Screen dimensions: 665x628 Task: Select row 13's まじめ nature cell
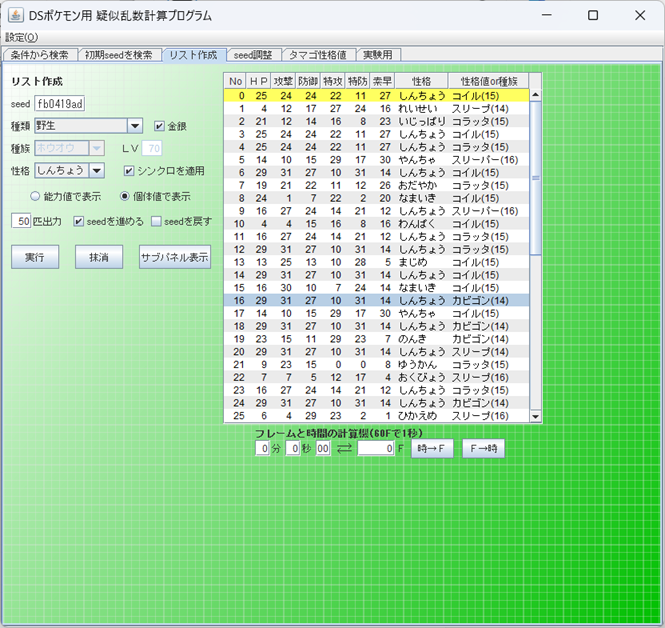pos(422,262)
